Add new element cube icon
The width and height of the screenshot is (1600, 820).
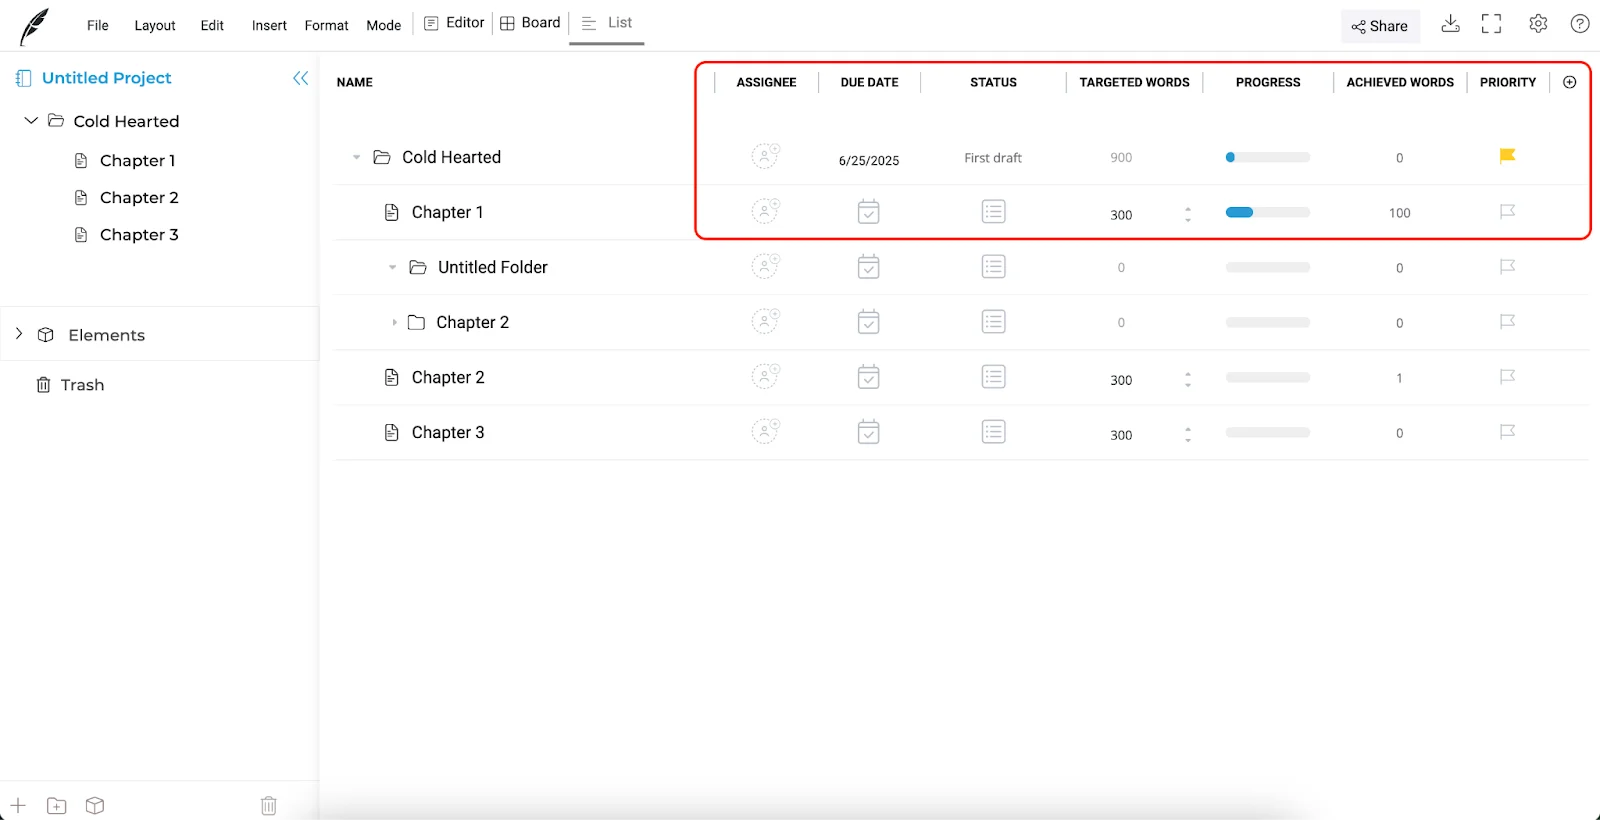click(x=95, y=805)
